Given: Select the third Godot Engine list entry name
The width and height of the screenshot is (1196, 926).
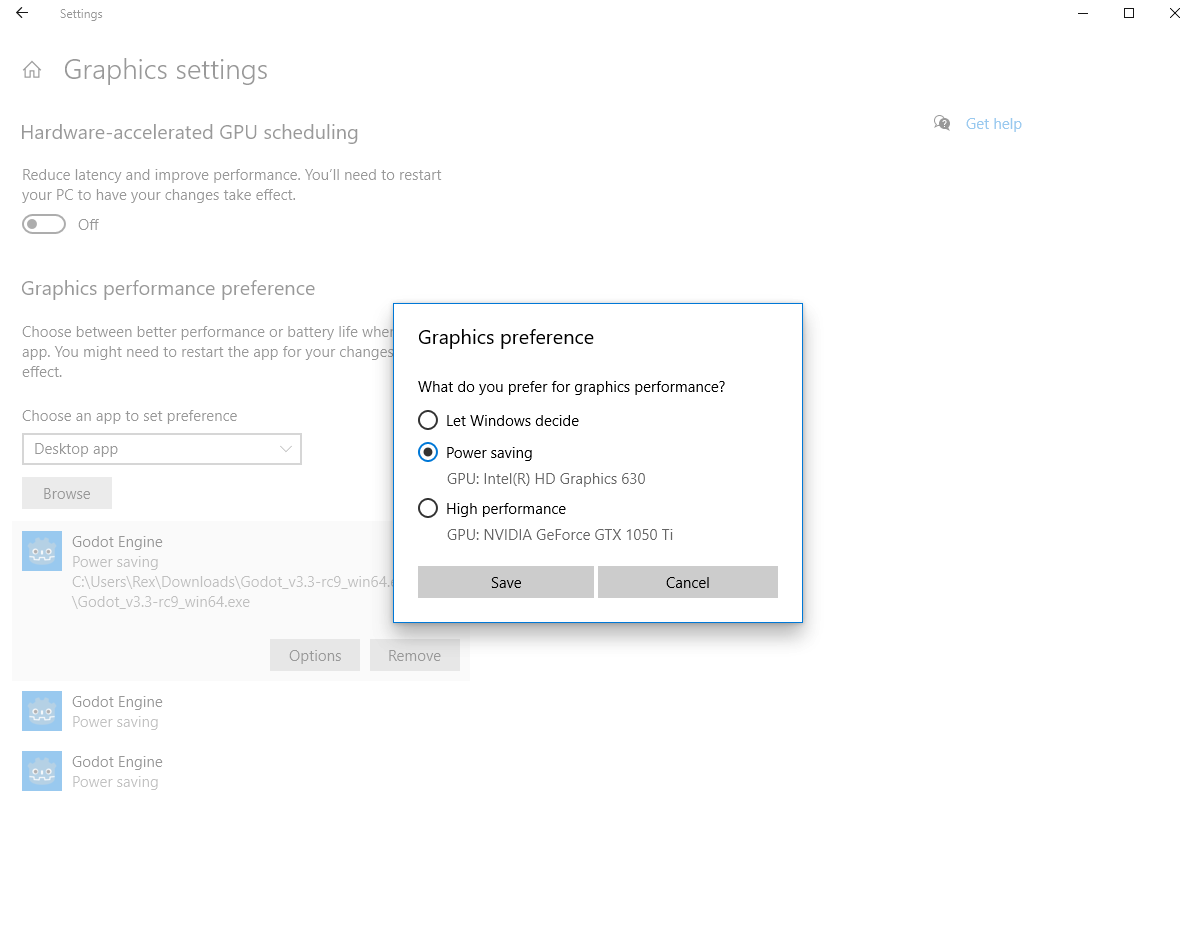Looking at the screenshot, I should point(117,762).
